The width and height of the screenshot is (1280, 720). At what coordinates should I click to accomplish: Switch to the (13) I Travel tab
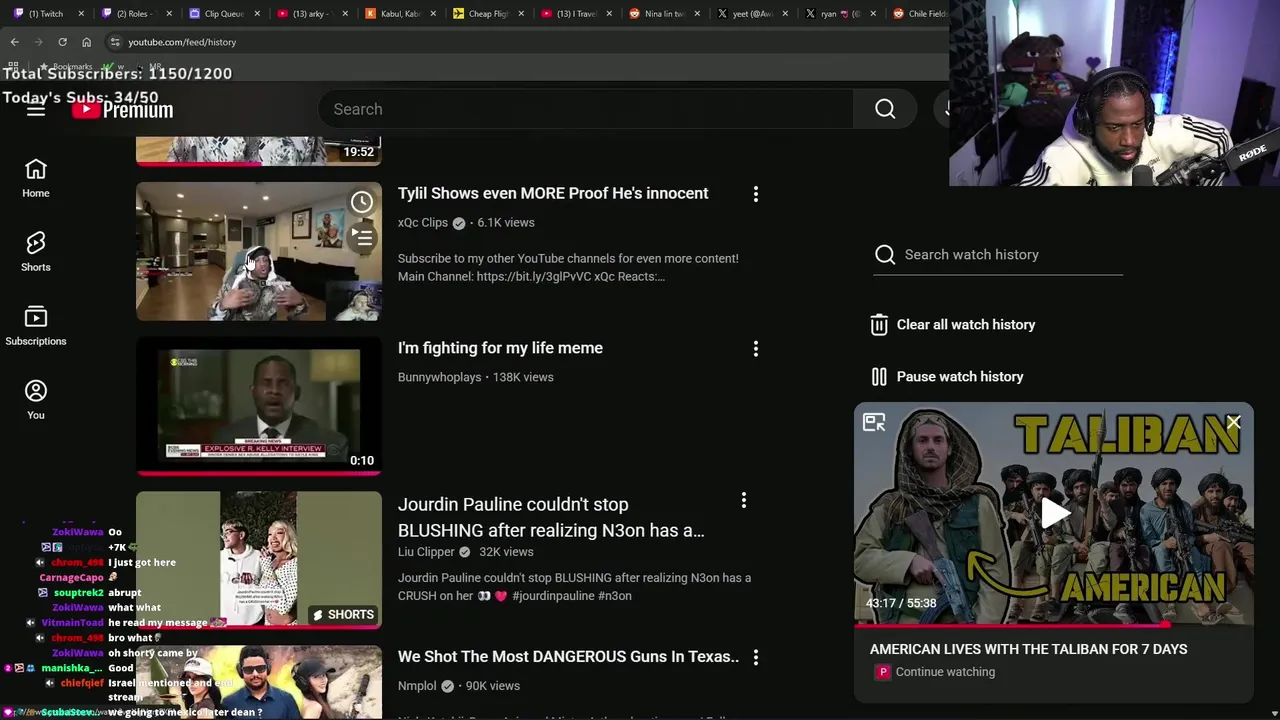tap(576, 14)
